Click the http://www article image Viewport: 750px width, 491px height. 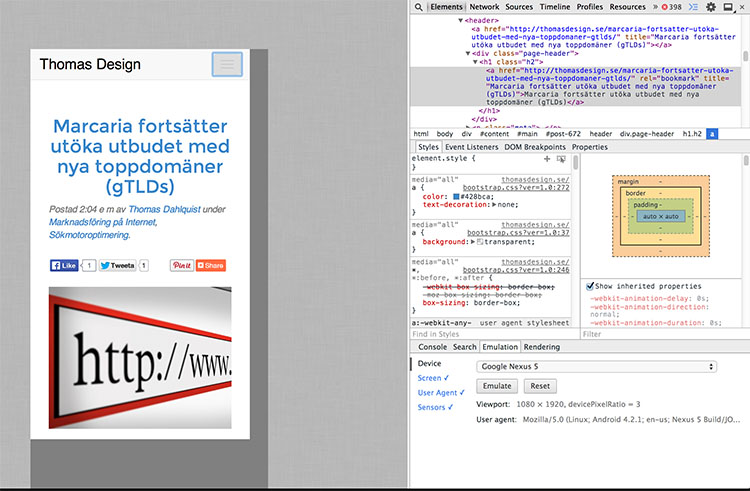140,358
